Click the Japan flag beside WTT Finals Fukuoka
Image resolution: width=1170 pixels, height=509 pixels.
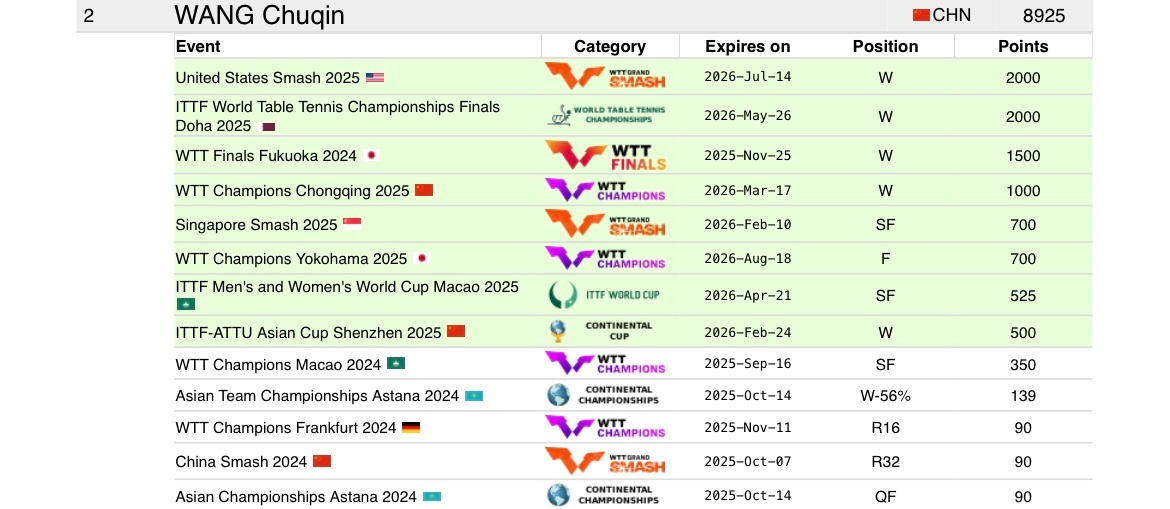click(372, 156)
